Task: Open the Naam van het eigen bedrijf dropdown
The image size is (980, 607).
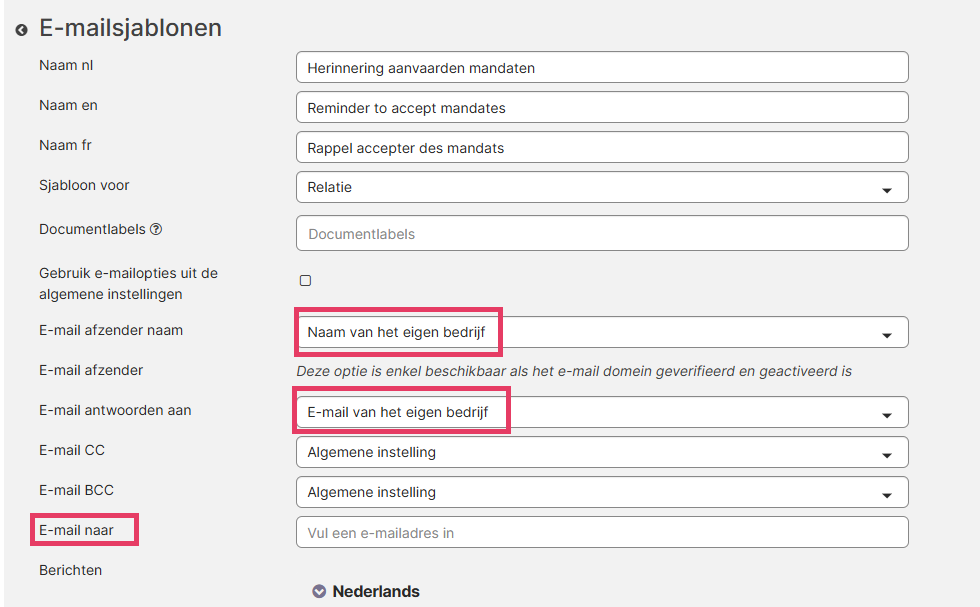Action: click(602, 332)
